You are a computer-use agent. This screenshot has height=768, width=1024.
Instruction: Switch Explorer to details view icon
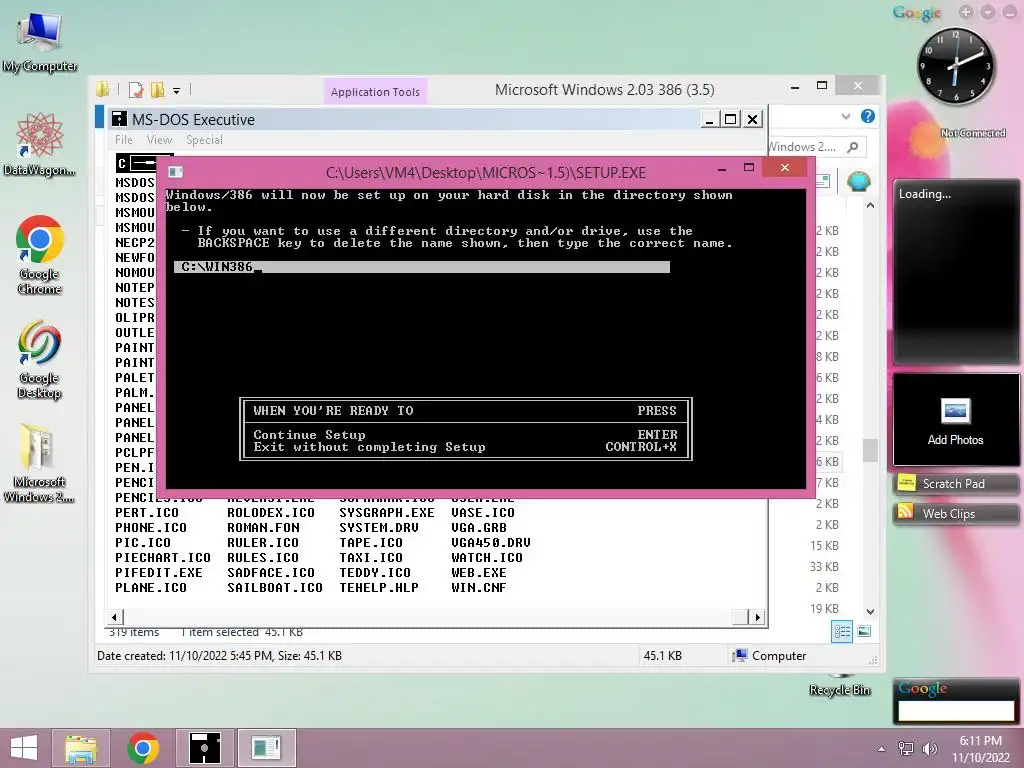coord(842,631)
